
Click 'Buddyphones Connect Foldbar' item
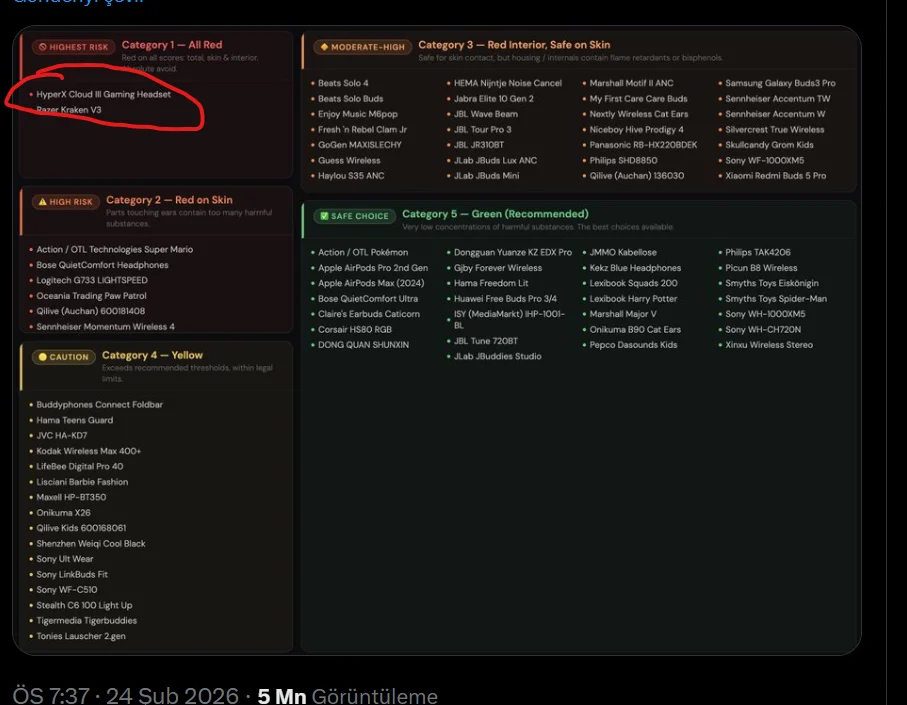pos(99,405)
